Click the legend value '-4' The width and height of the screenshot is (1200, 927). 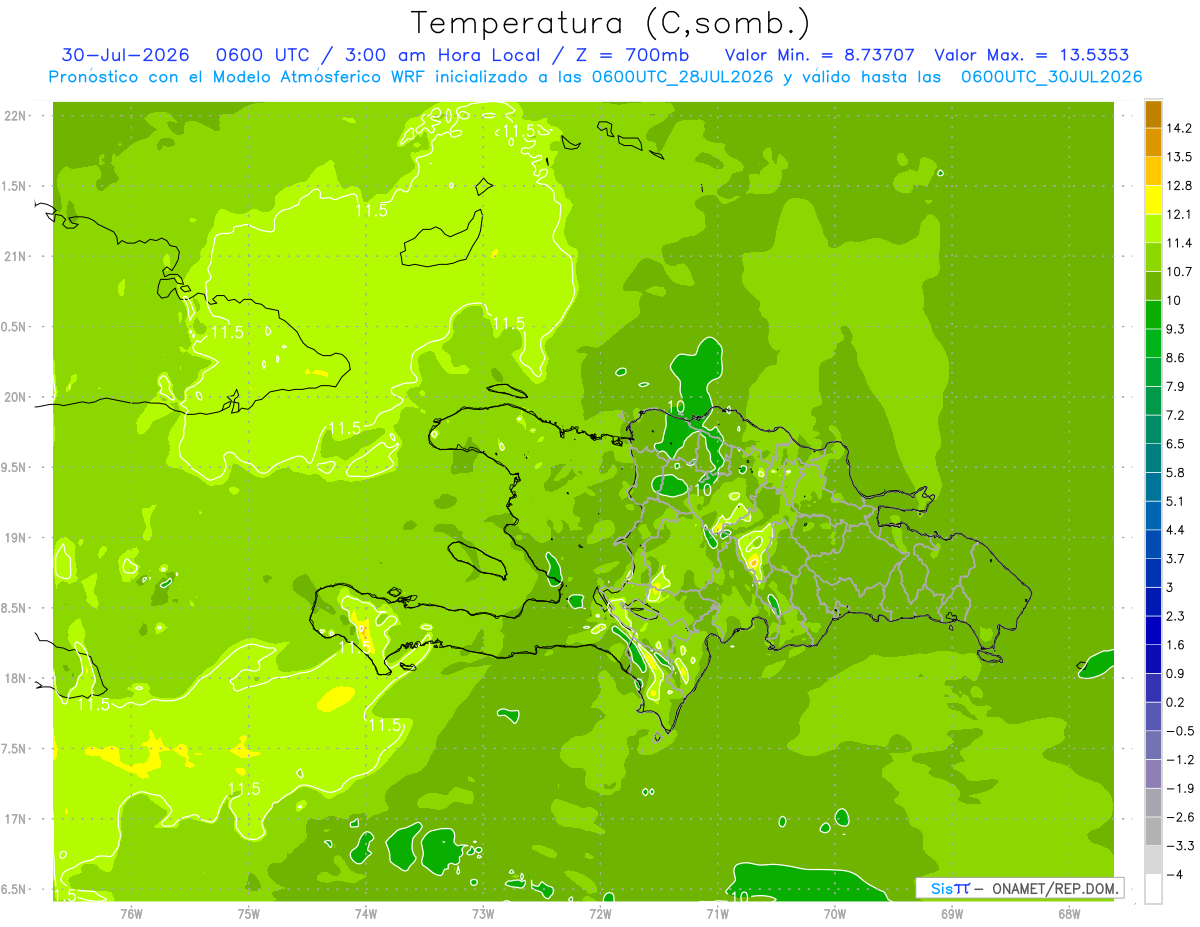click(x=1175, y=874)
